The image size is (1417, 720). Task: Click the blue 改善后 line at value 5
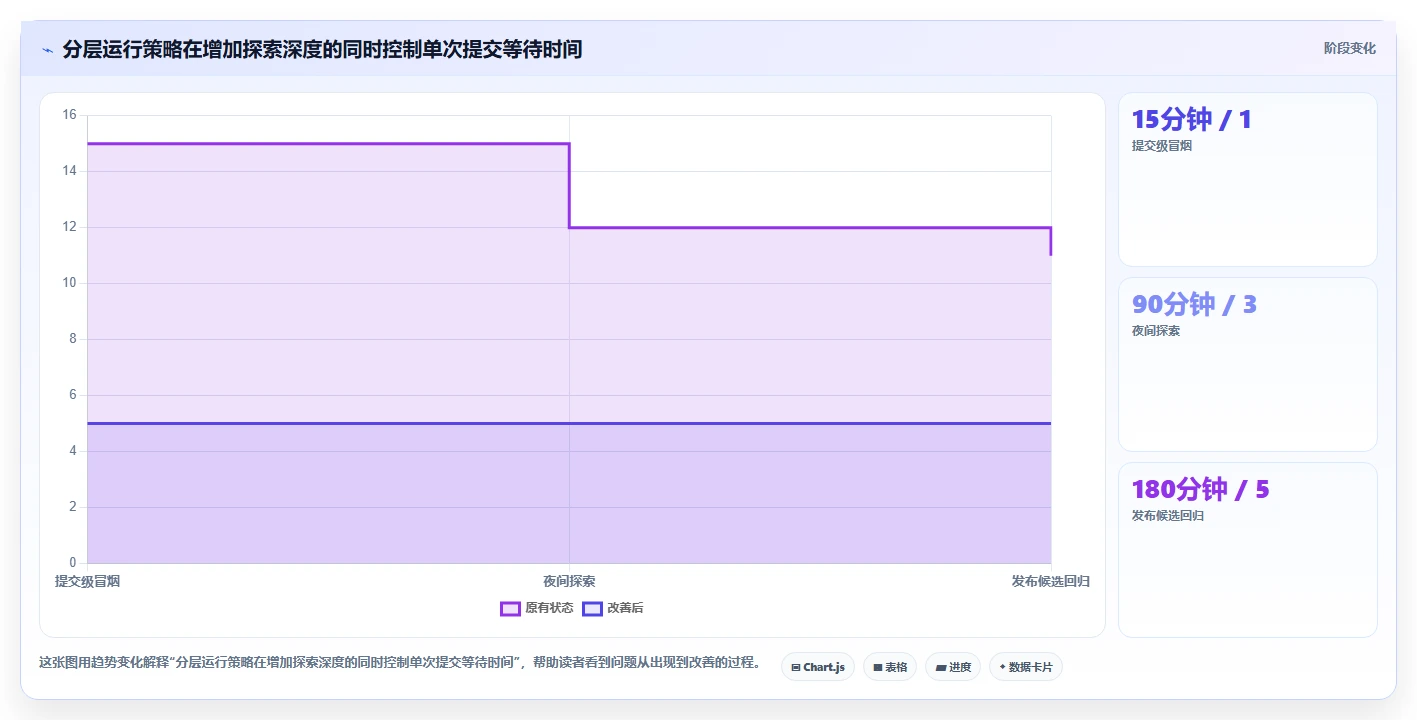click(x=569, y=423)
